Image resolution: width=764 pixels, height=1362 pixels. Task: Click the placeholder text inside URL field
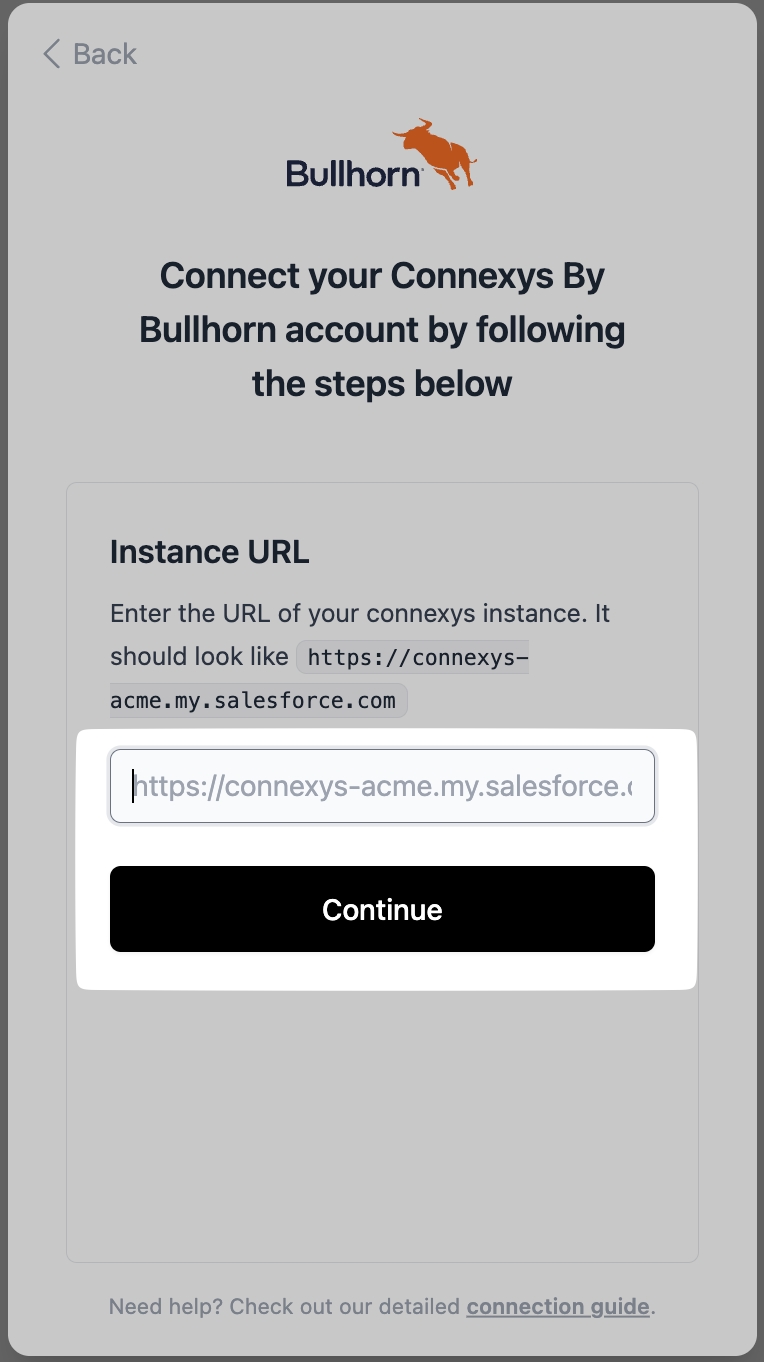click(x=384, y=787)
